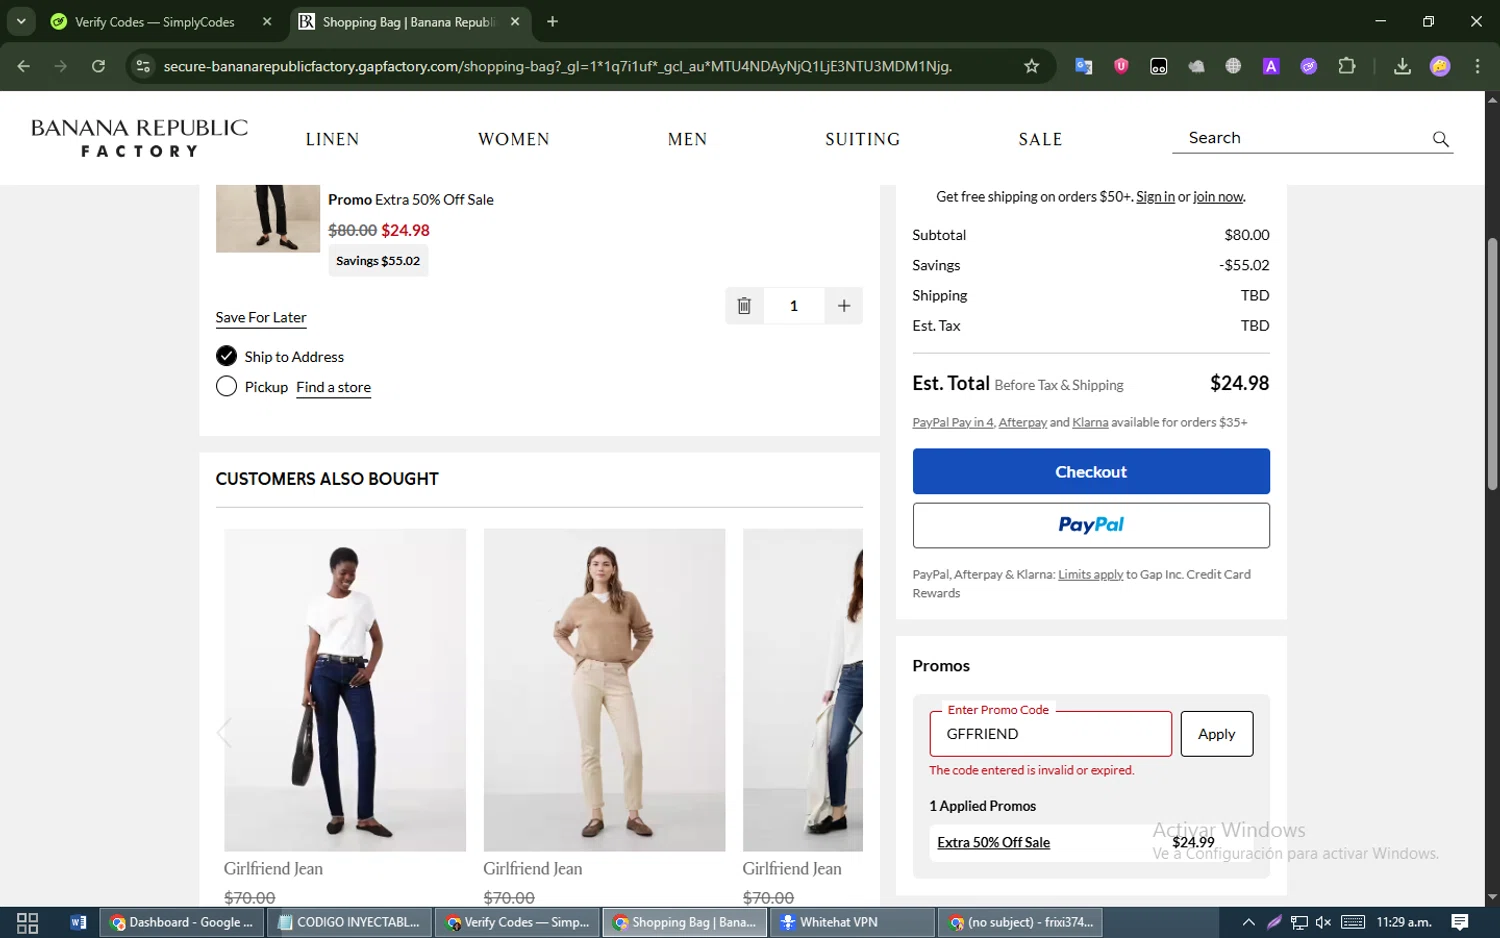The height and width of the screenshot is (938, 1500).
Task: Bookmark page with the star icon
Action: point(1031,66)
